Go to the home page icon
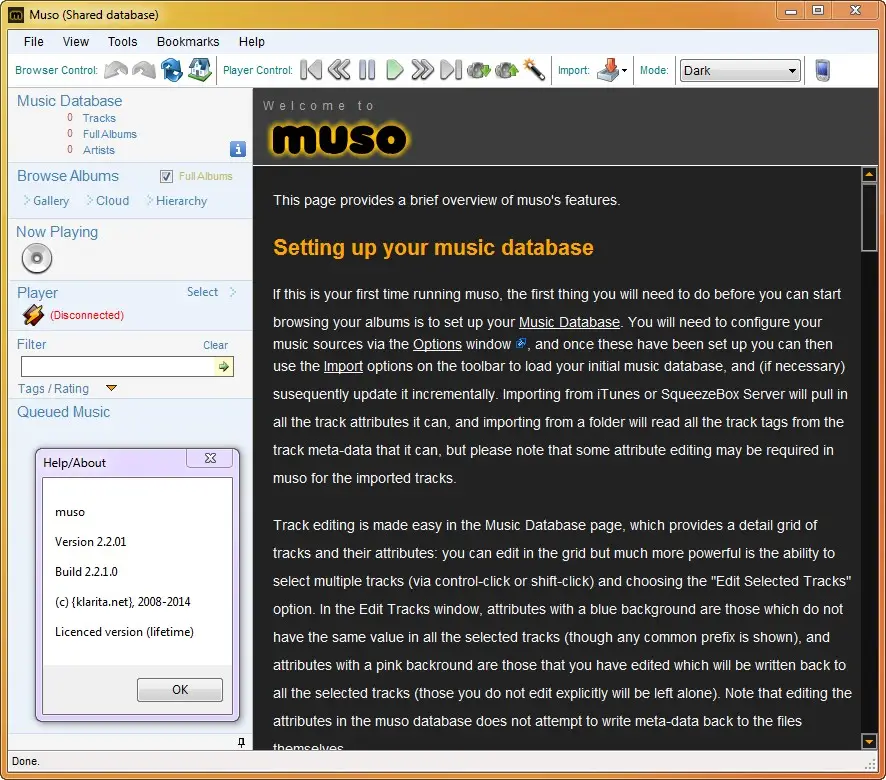 point(199,70)
